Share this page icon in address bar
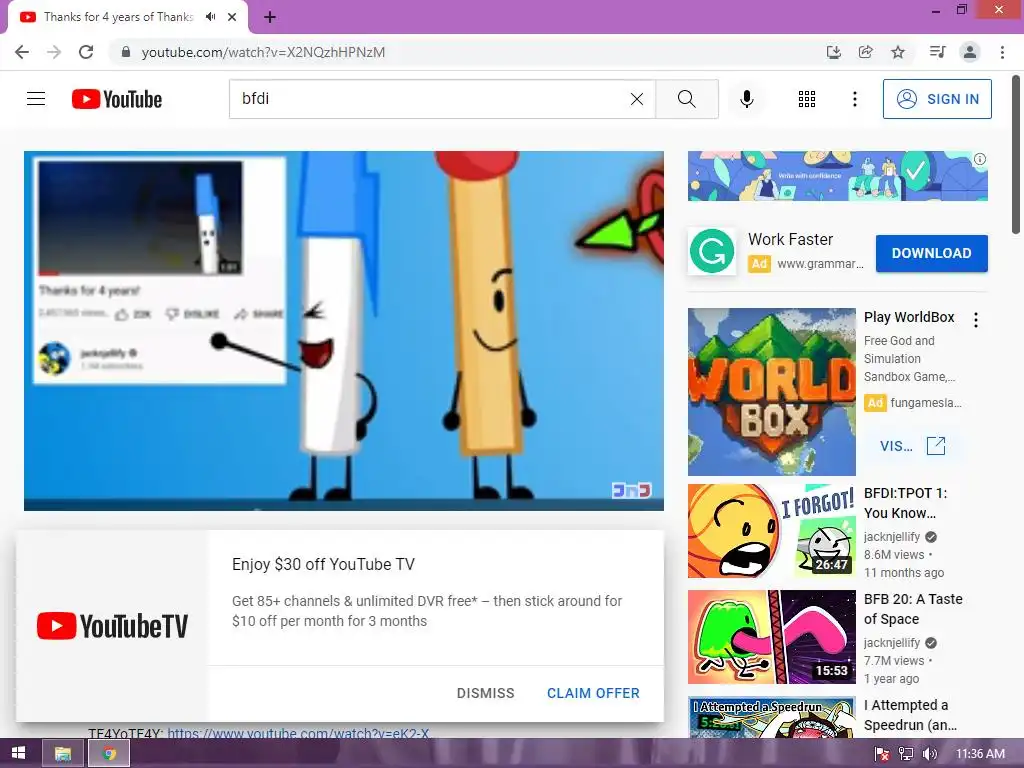Viewport: 1024px width, 768px height. click(x=865, y=52)
